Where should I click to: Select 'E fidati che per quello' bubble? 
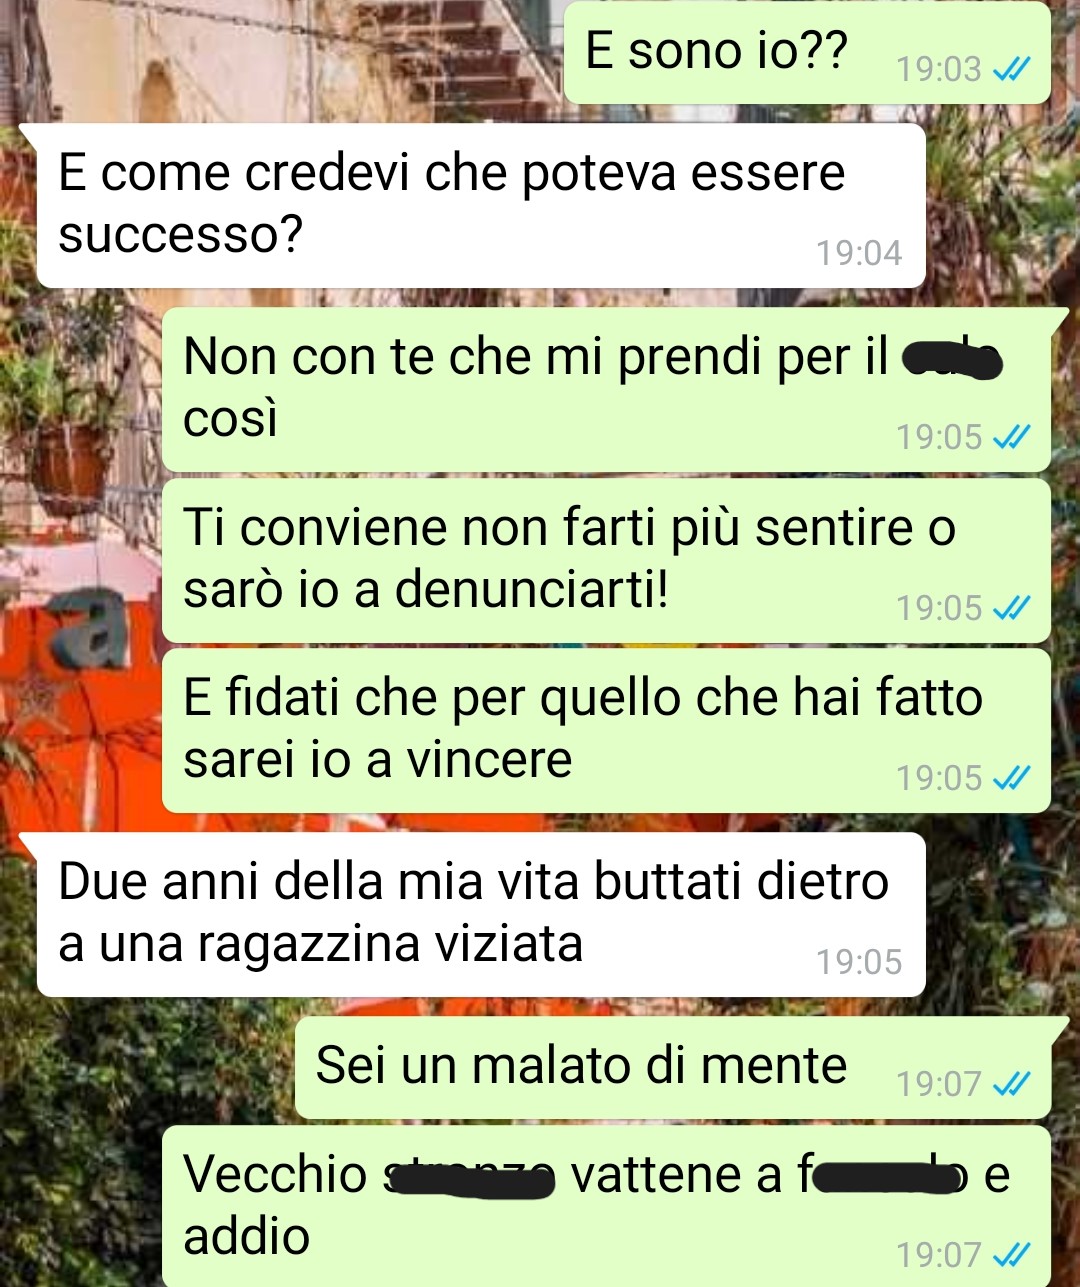pyautogui.click(x=606, y=730)
